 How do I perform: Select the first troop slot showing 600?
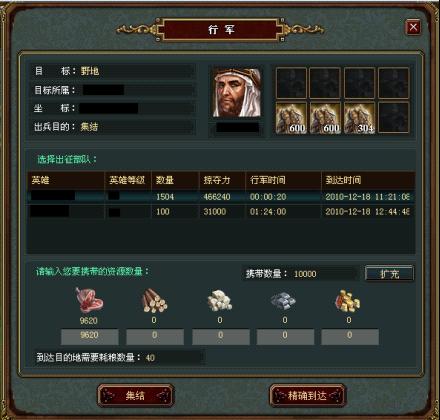coord(291,118)
